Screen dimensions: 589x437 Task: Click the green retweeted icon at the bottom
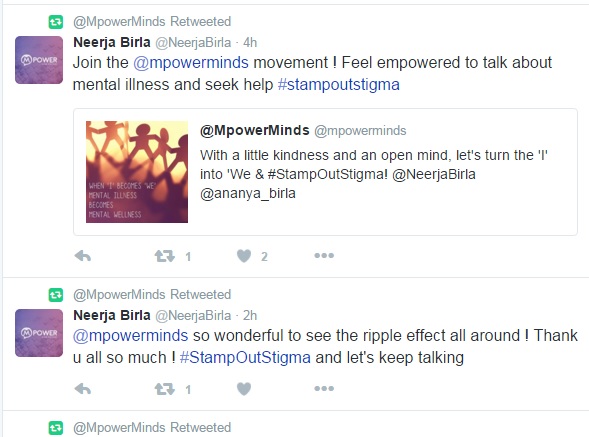56,428
